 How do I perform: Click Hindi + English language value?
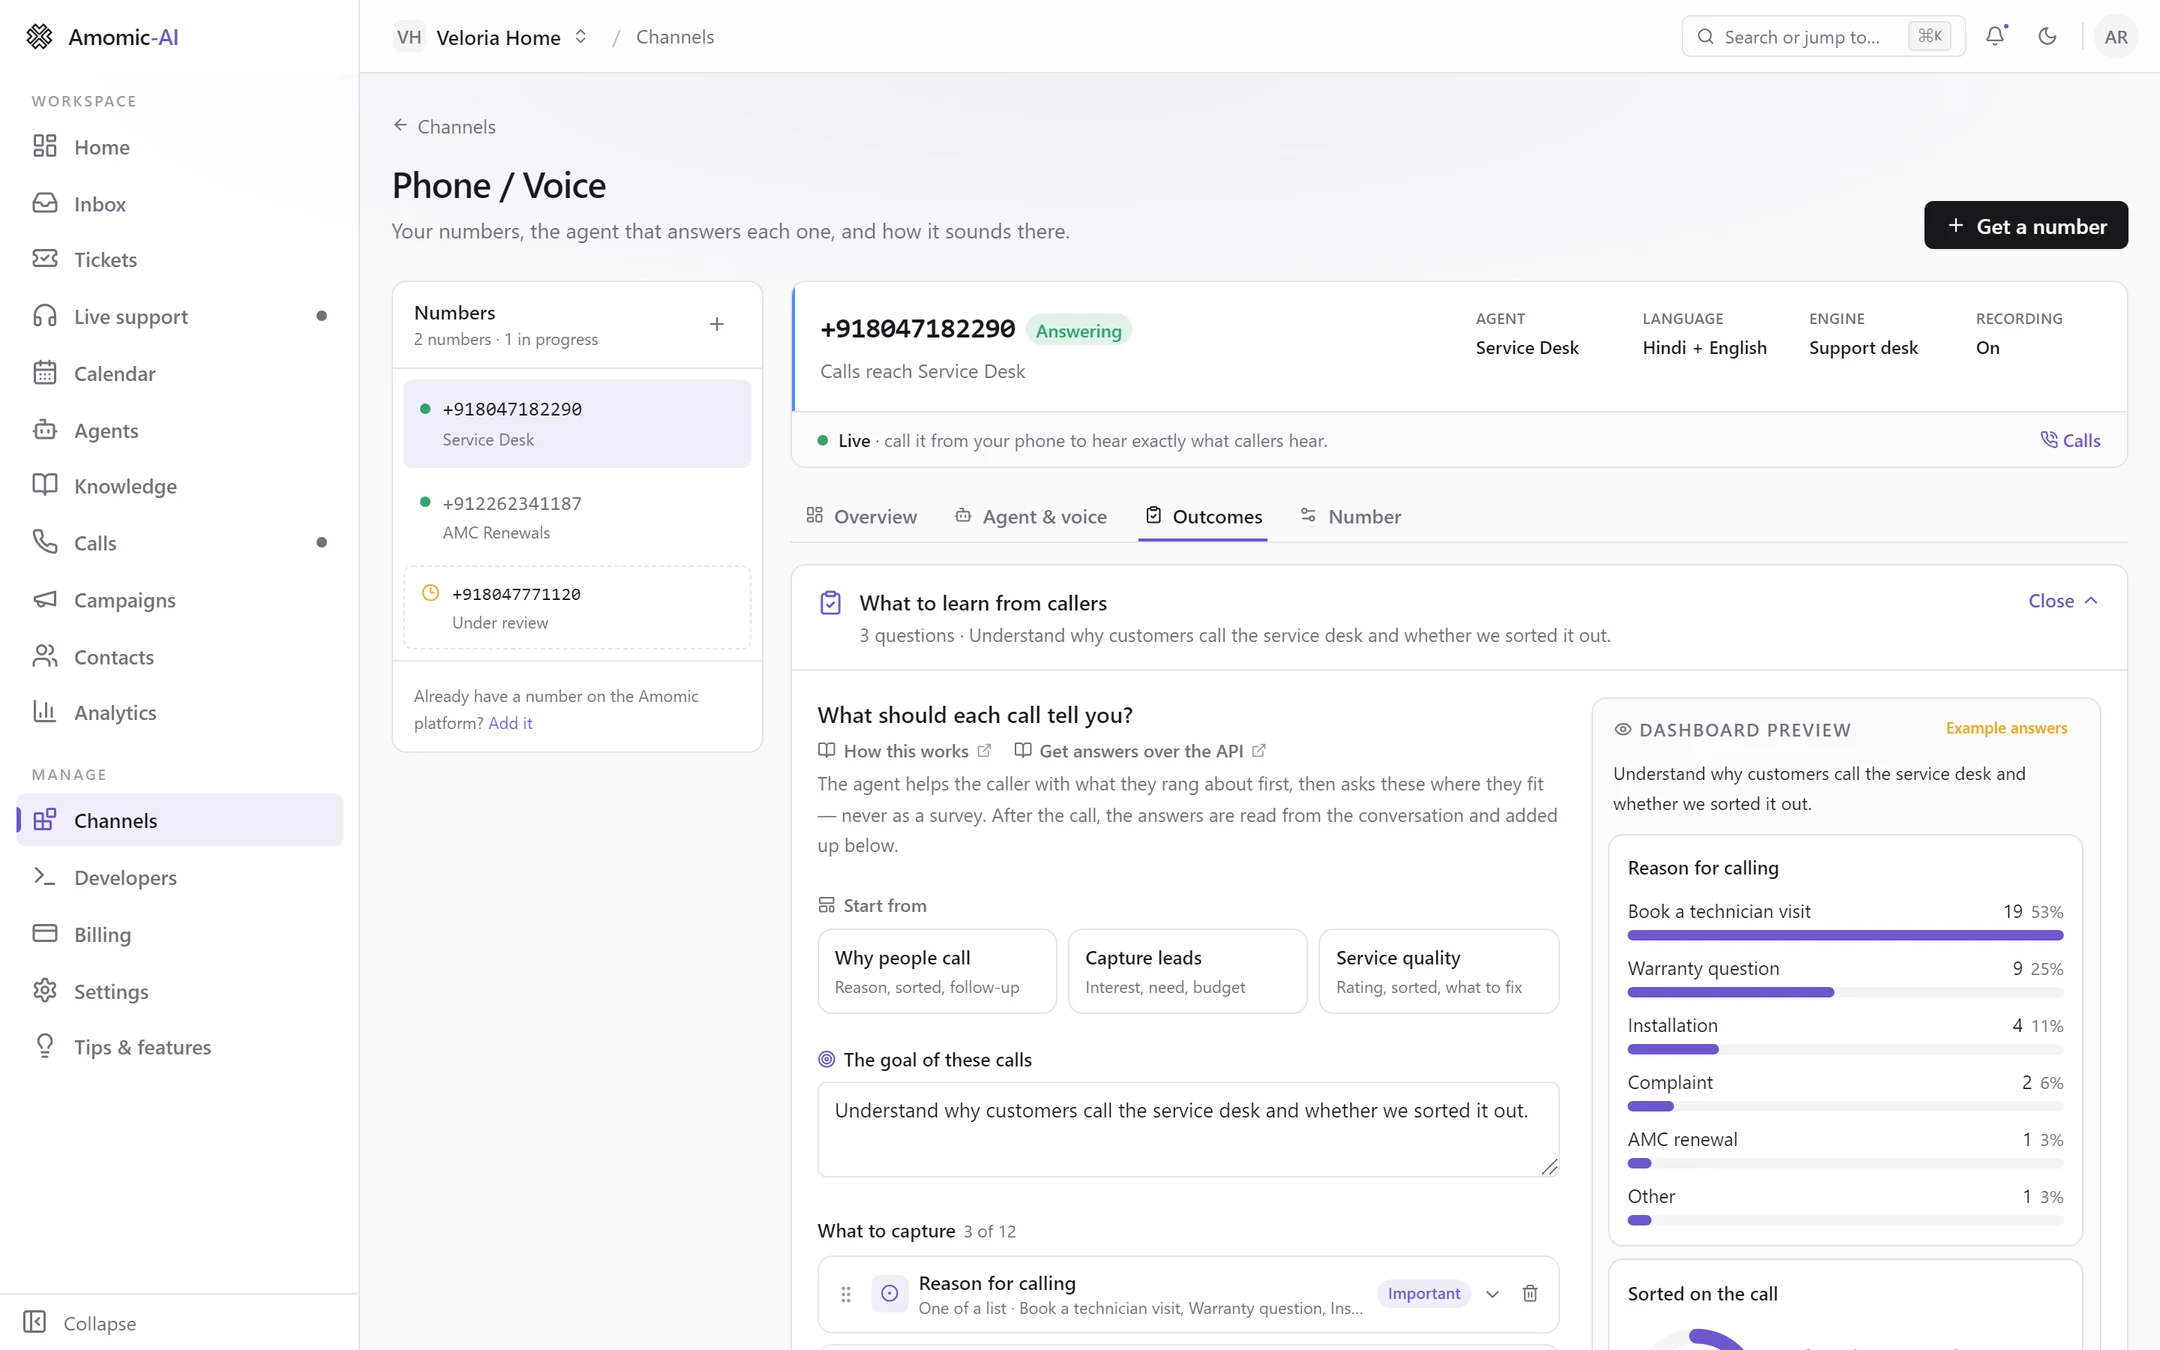tap(1704, 348)
